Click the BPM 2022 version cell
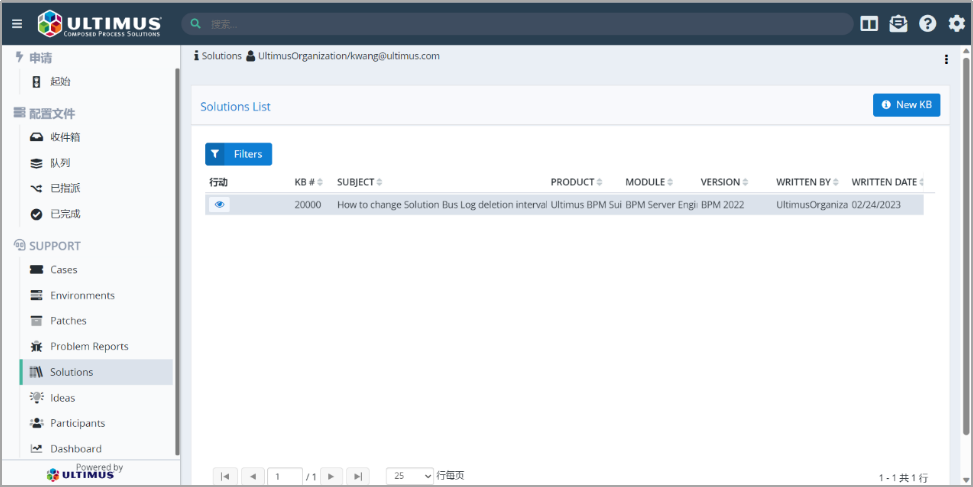 (722, 205)
